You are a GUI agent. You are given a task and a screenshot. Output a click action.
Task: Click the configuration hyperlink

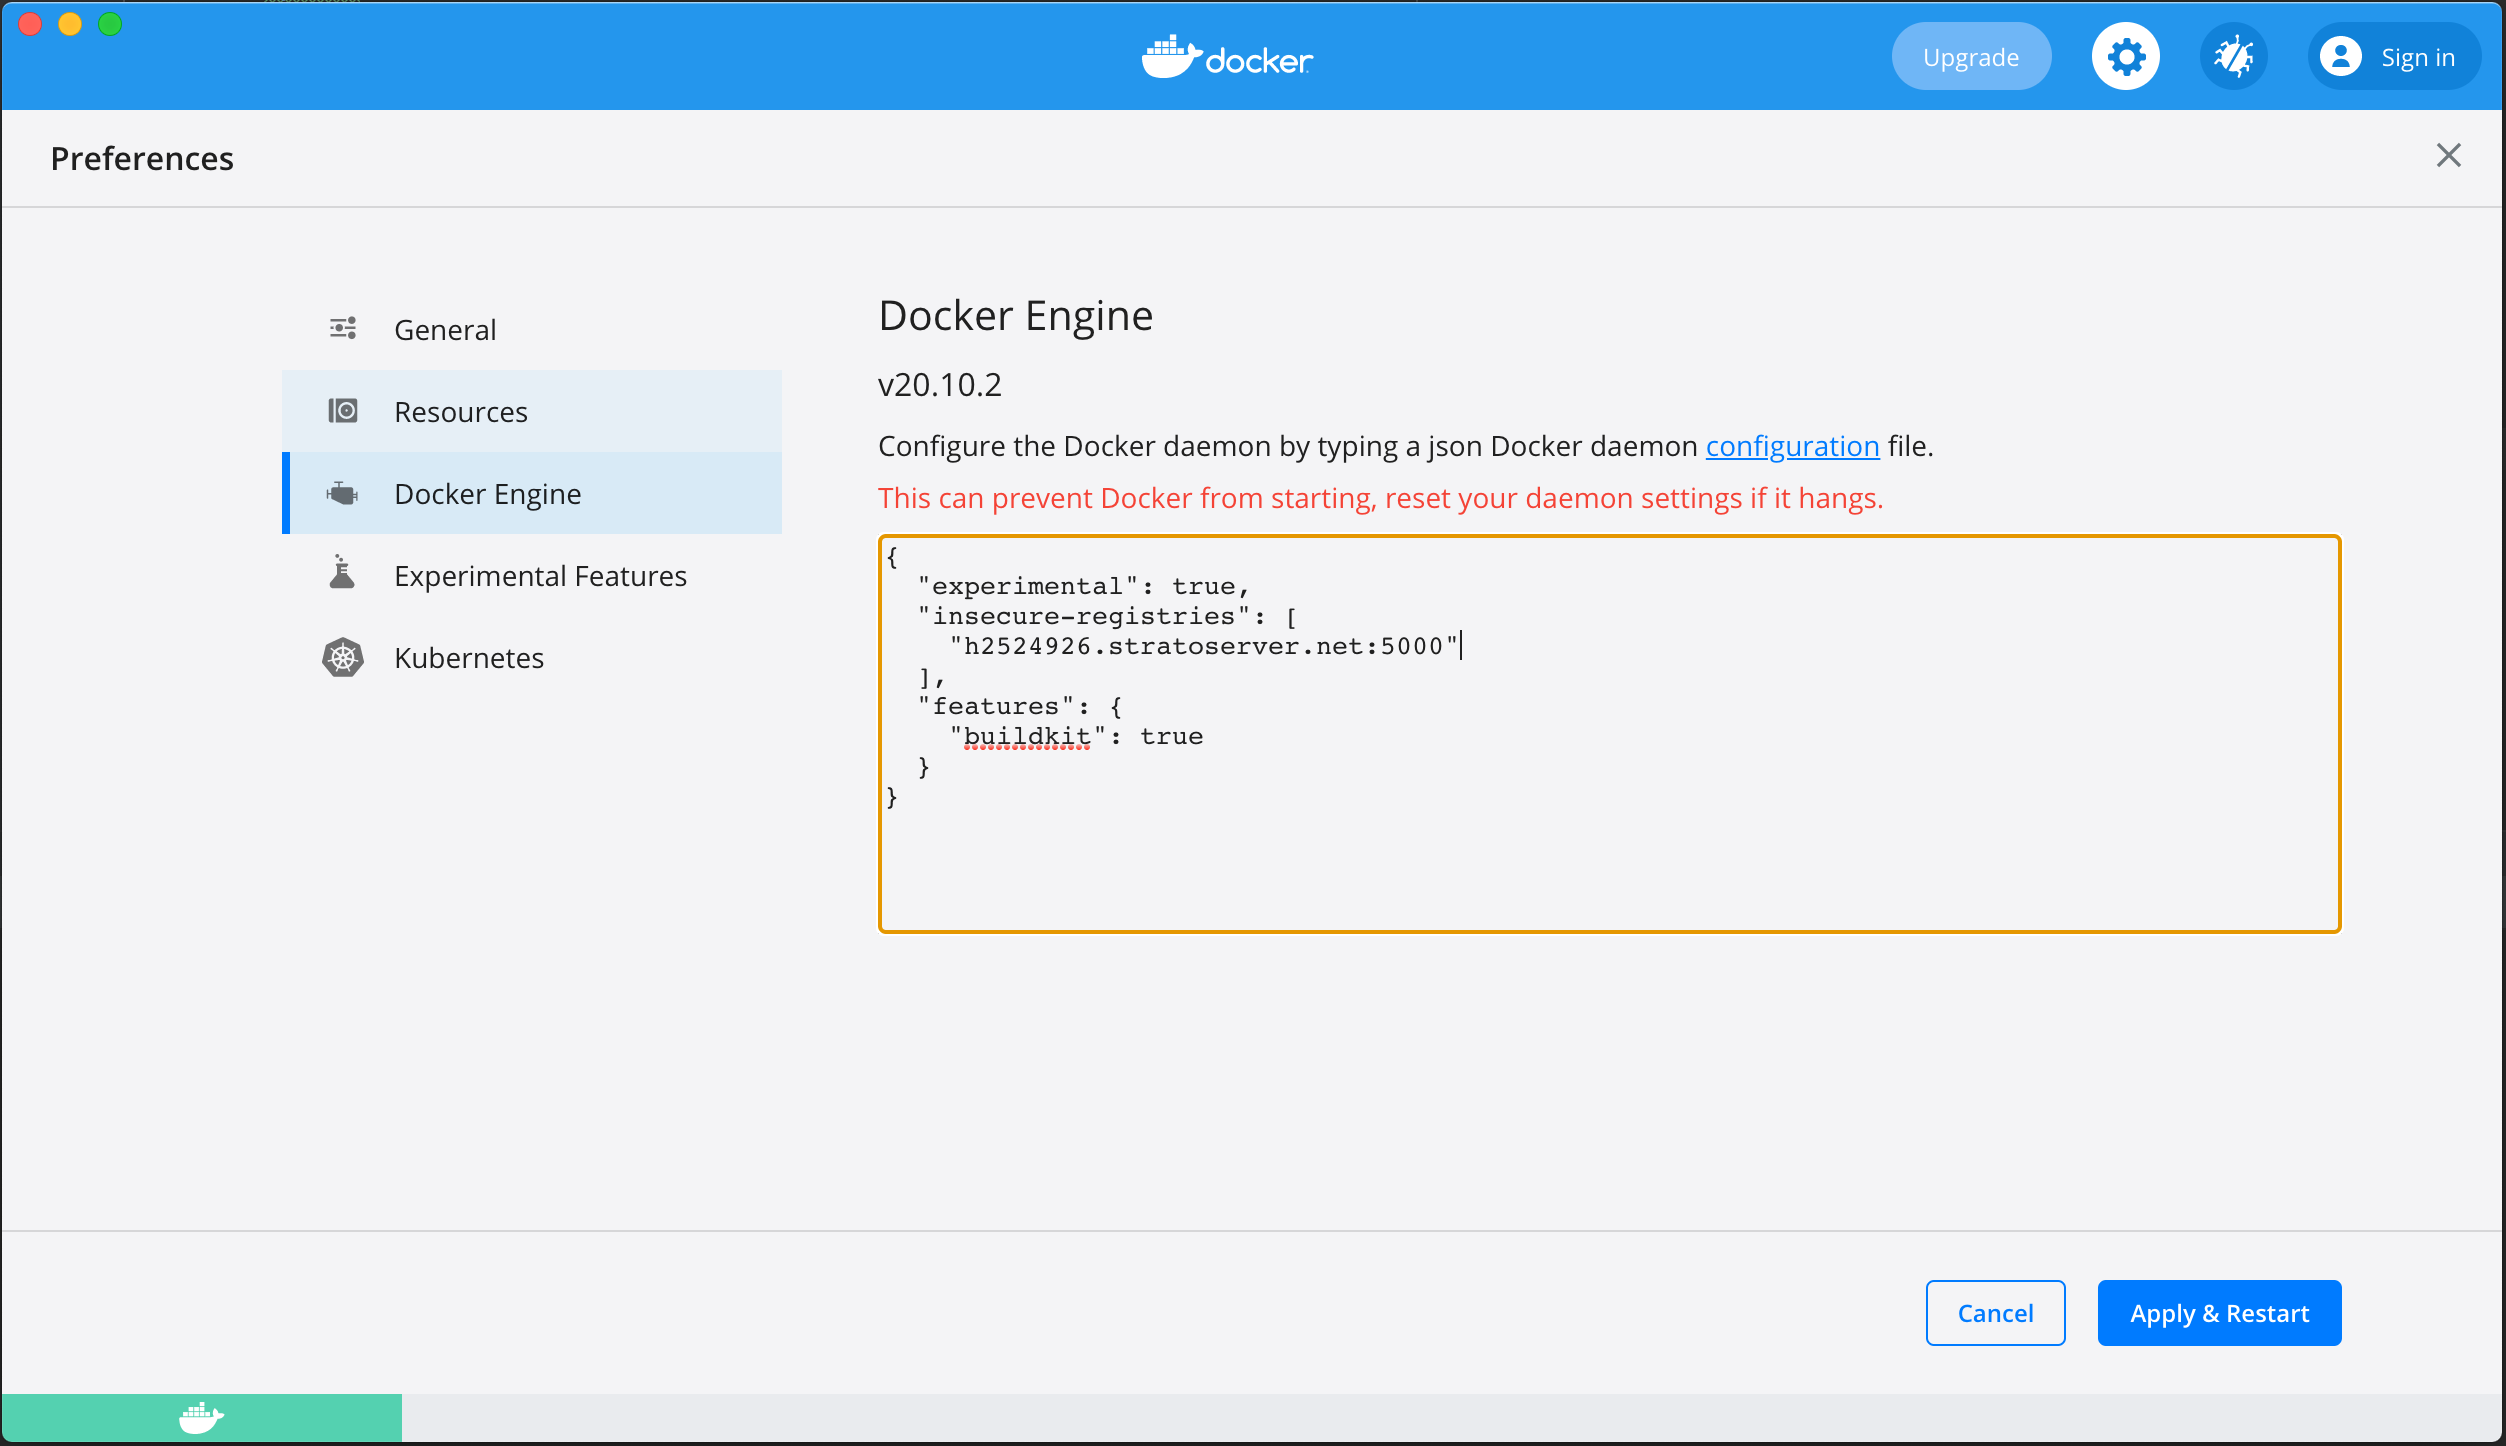[1792, 446]
